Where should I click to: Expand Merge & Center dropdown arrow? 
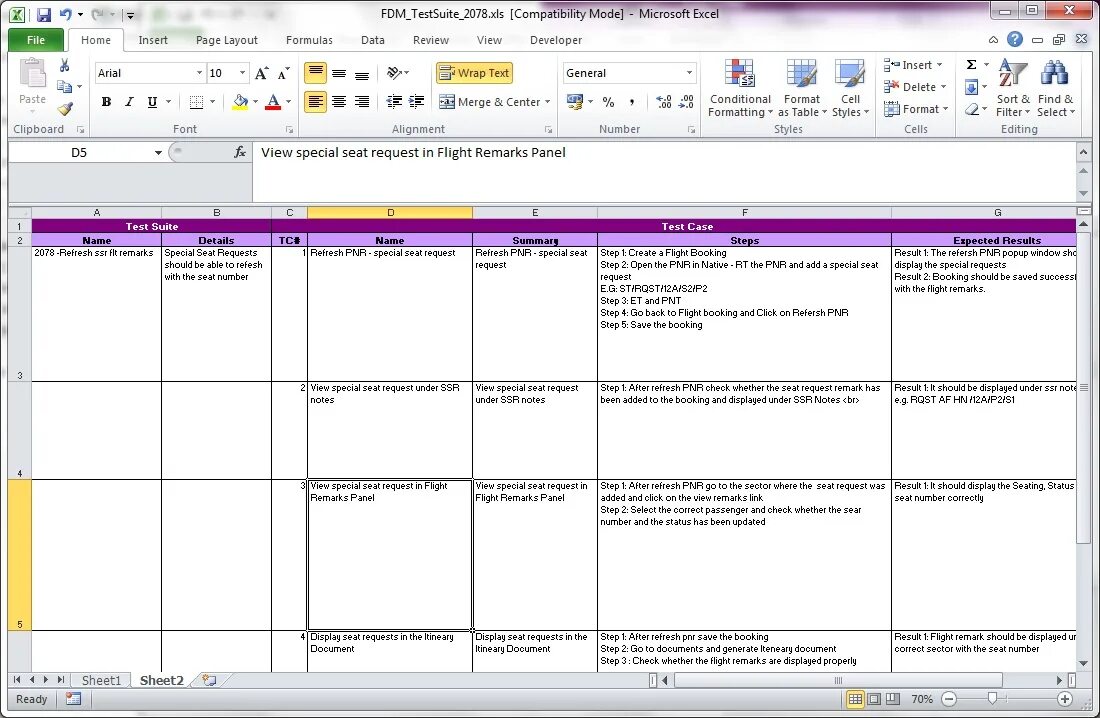pyautogui.click(x=547, y=102)
